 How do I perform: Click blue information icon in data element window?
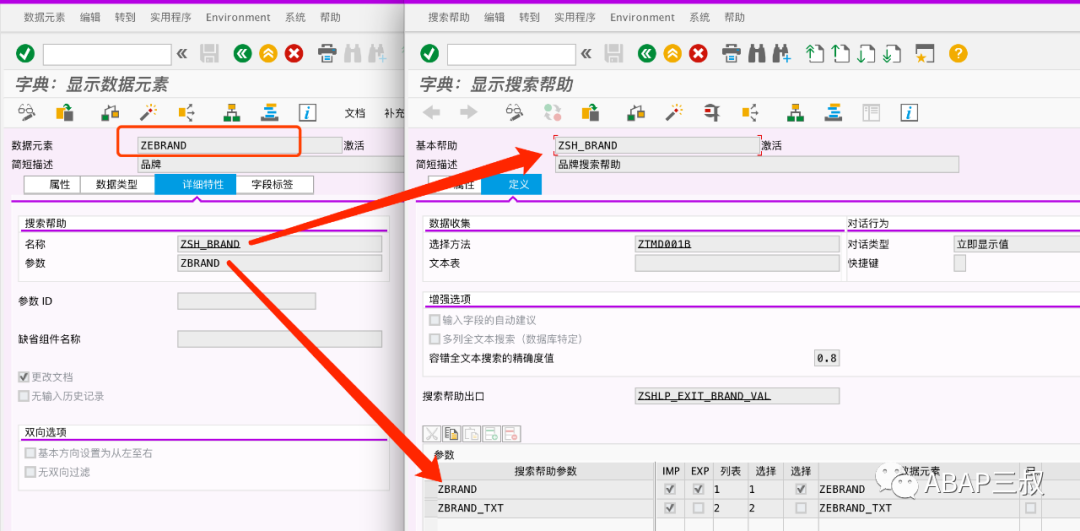coord(307,112)
